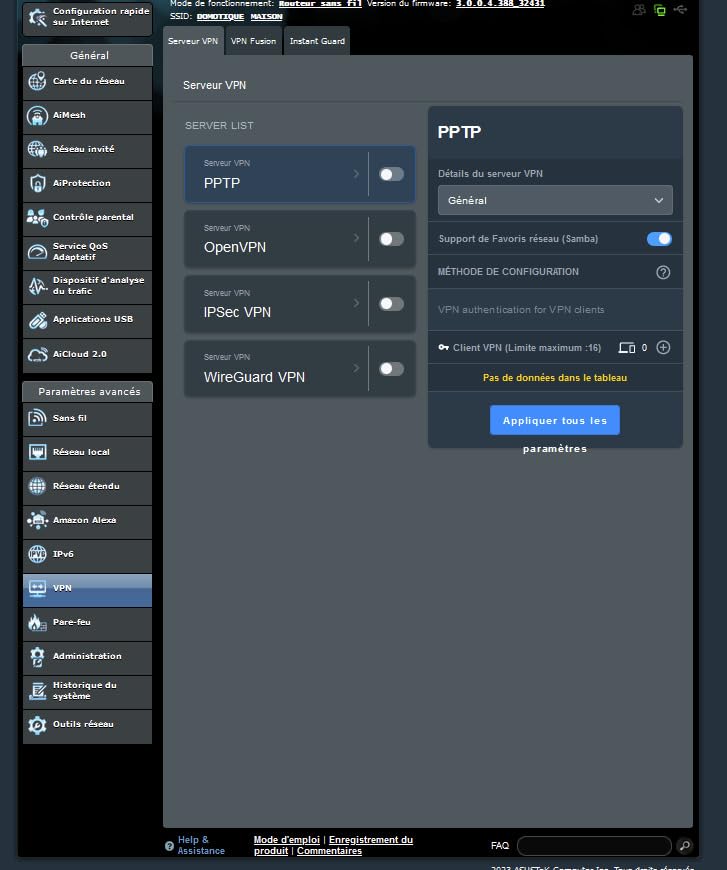Viewport: 727px width, 870px height.
Task: Open the AiCloud 2.0 cloud icon
Action: (37, 354)
